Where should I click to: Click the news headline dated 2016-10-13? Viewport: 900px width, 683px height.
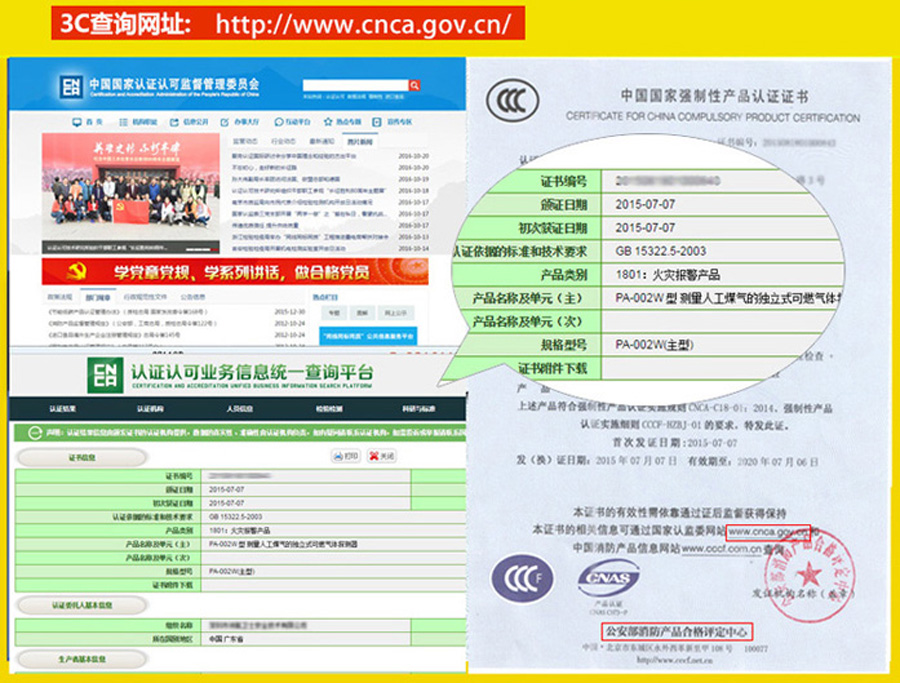pos(311,237)
